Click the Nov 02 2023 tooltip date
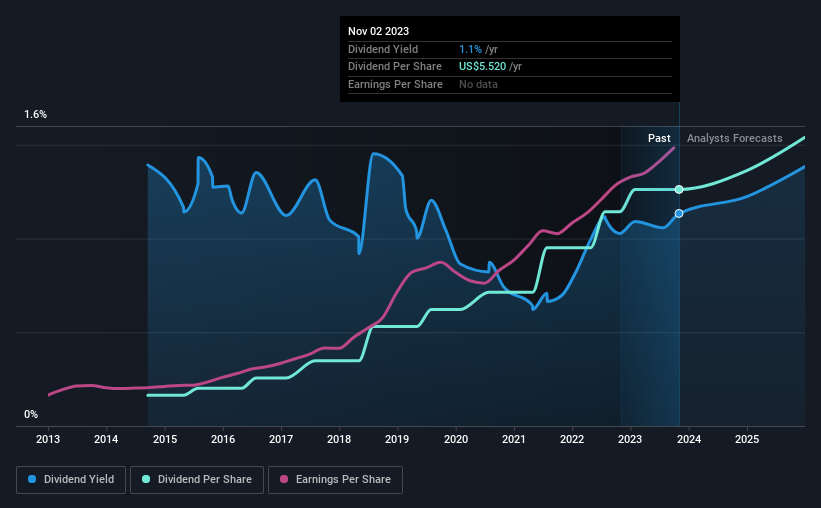Viewport: 821px width, 508px height. point(378,31)
